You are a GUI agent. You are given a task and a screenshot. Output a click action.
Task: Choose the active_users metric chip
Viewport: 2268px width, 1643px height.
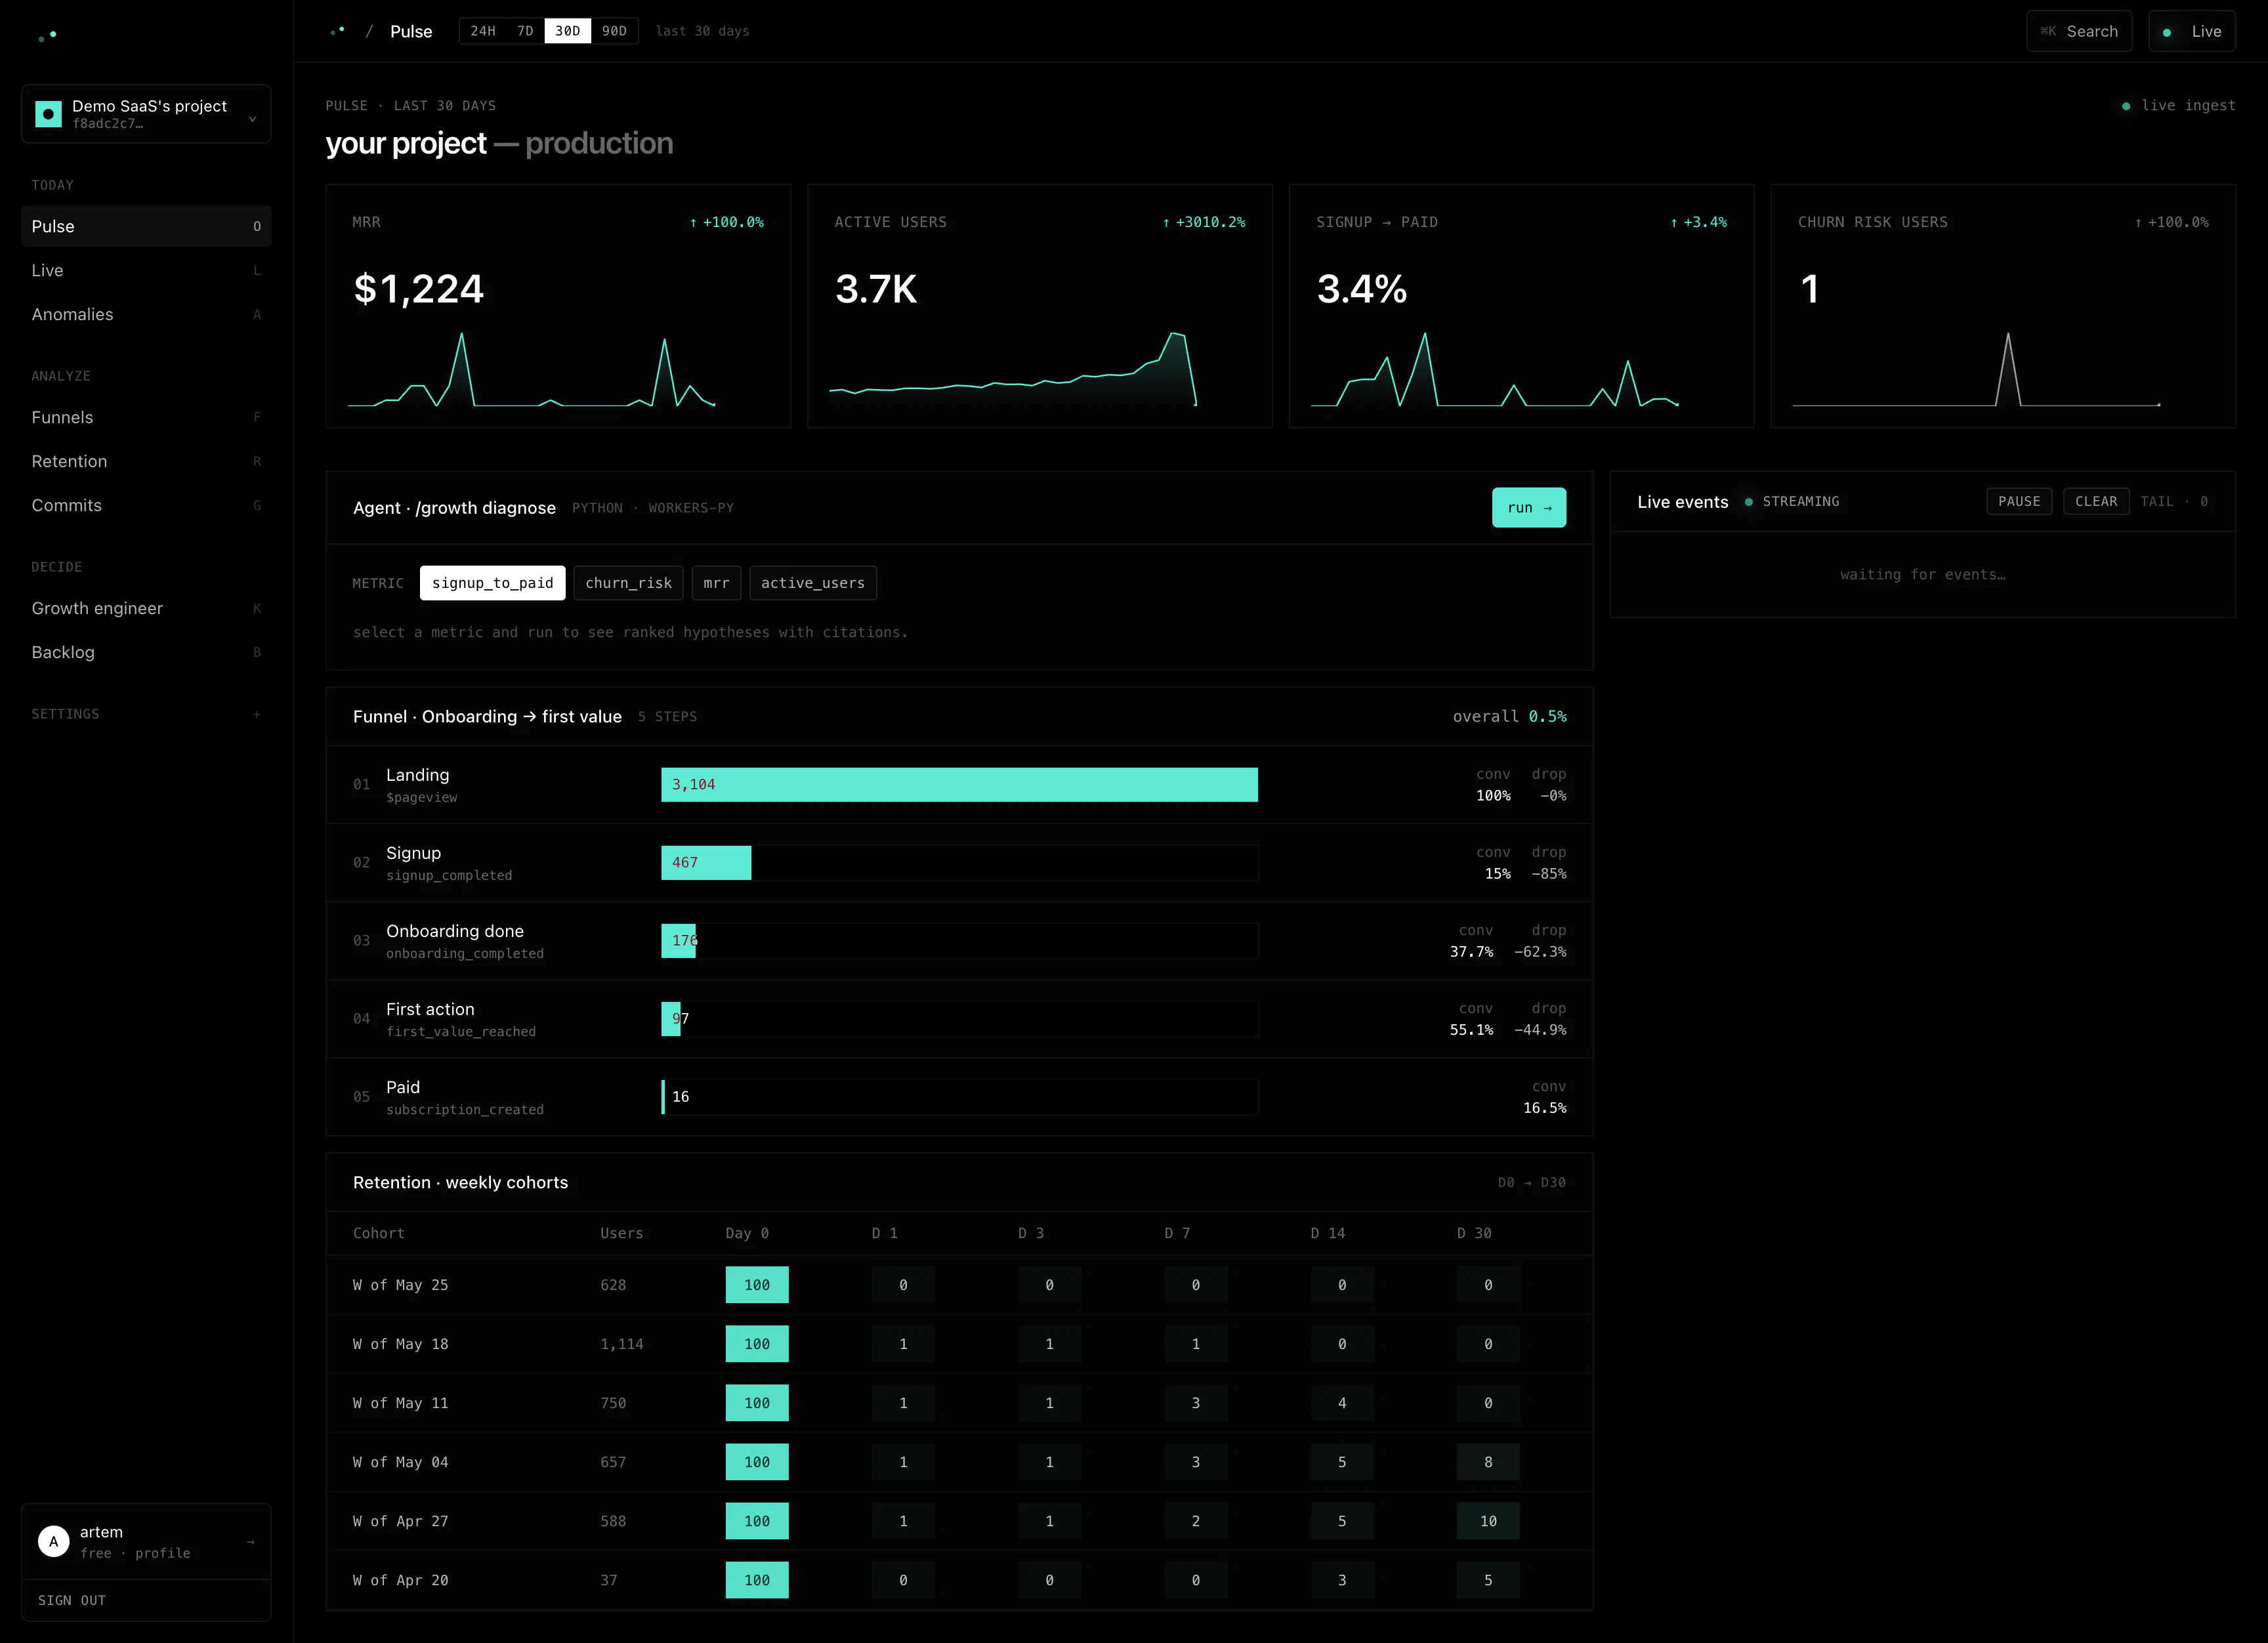pos(813,583)
